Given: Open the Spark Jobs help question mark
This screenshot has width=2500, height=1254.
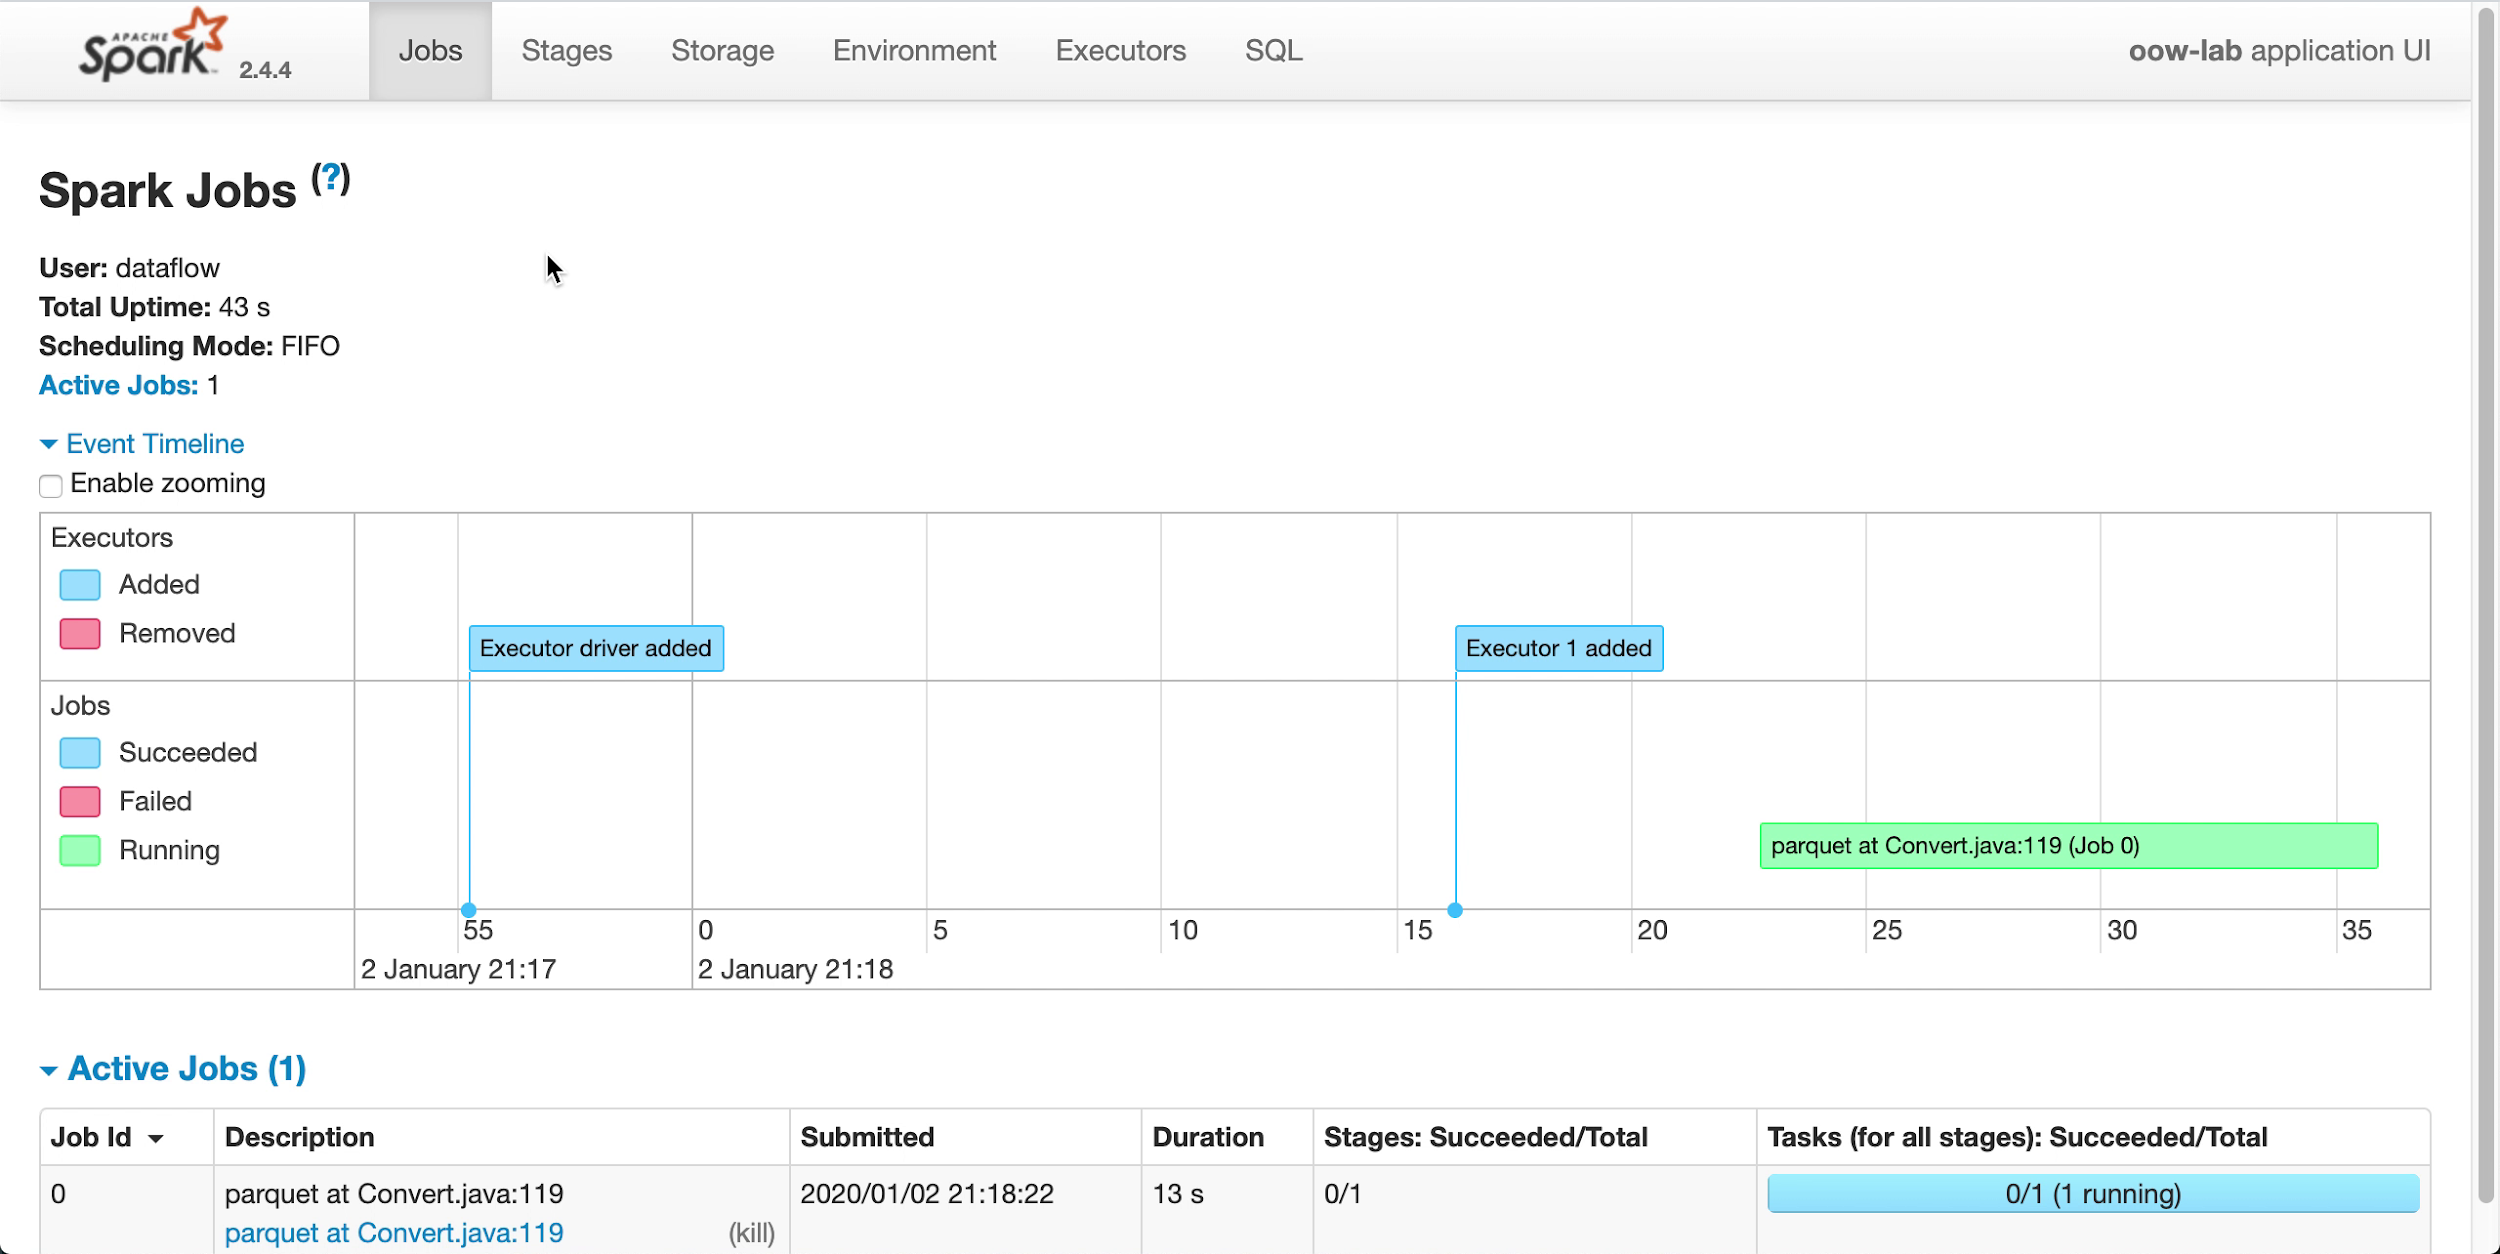Looking at the screenshot, I should click(x=330, y=178).
